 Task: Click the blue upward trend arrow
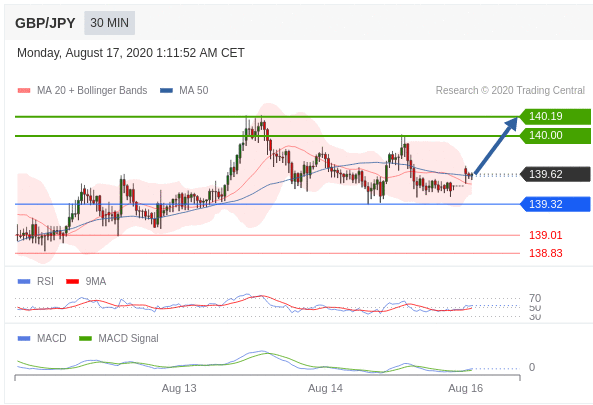[x=496, y=146]
